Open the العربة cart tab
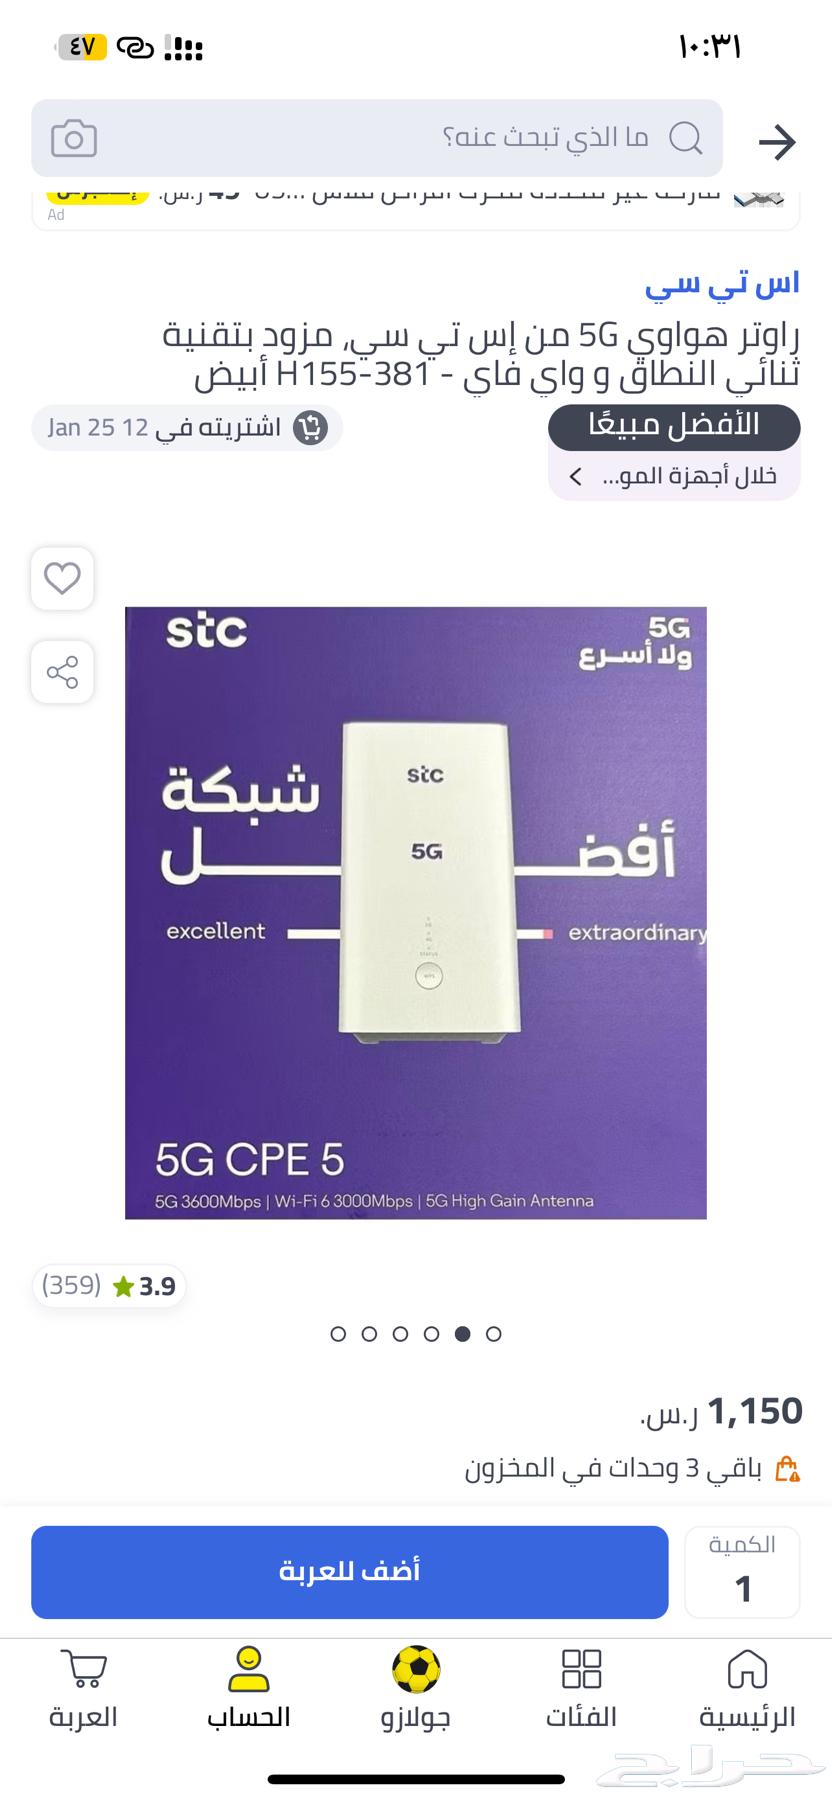The image size is (832, 1800). click(x=83, y=1690)
